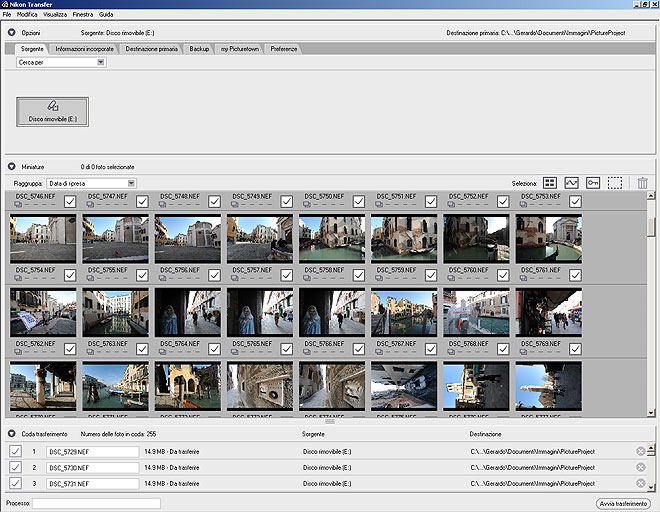
Task: Switch to the Informazioni incorporate tab
Action: tap(85, 49)
